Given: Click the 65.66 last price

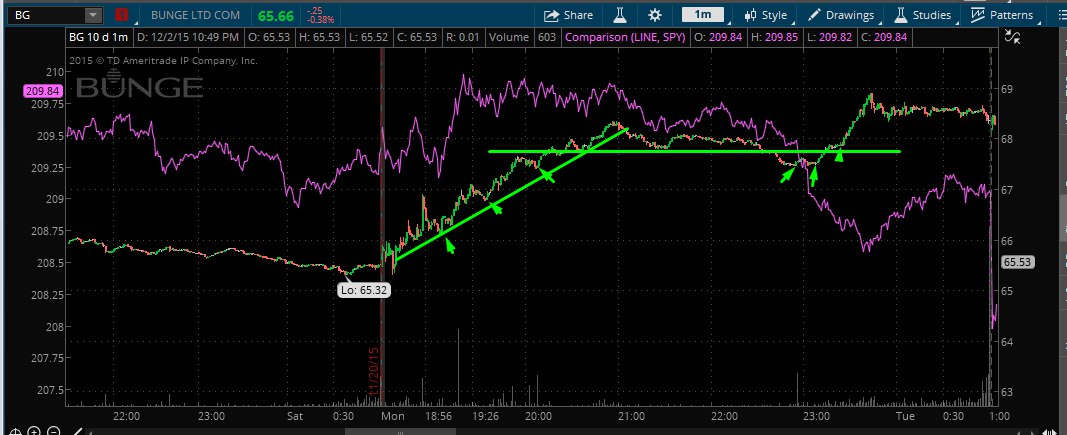Looking at the screenshot, I should [274, 14].
